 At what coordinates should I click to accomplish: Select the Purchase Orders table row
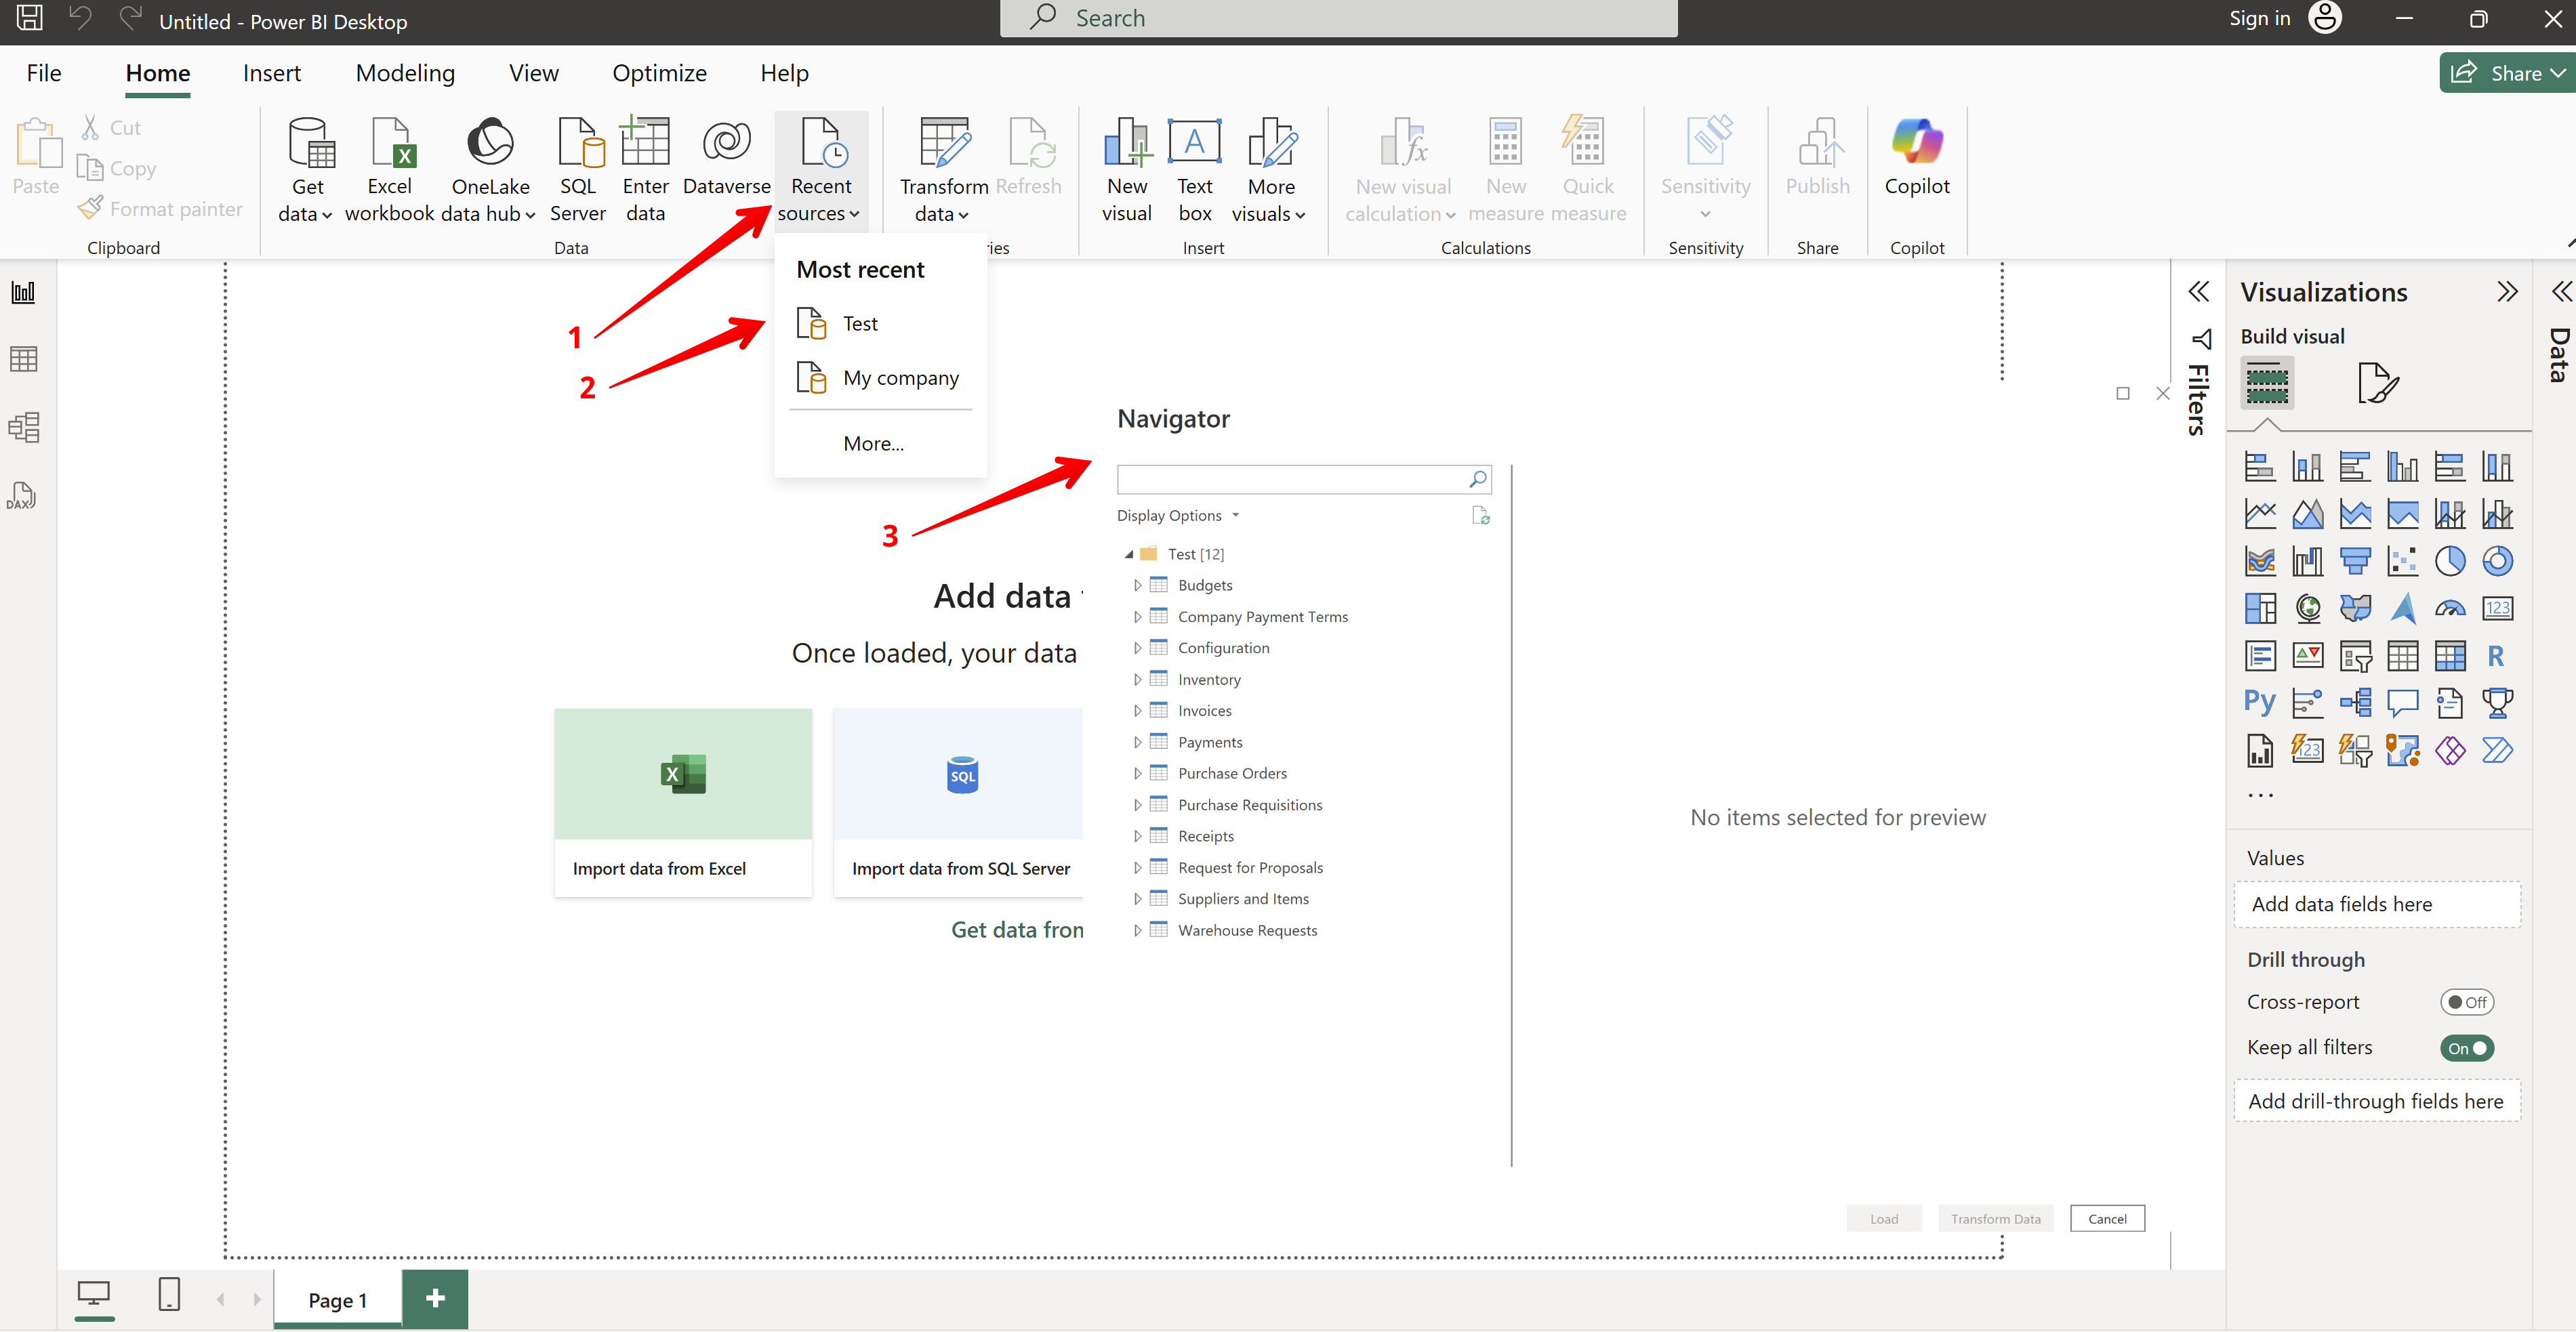pyautogui.click(x=1232, y=774)
